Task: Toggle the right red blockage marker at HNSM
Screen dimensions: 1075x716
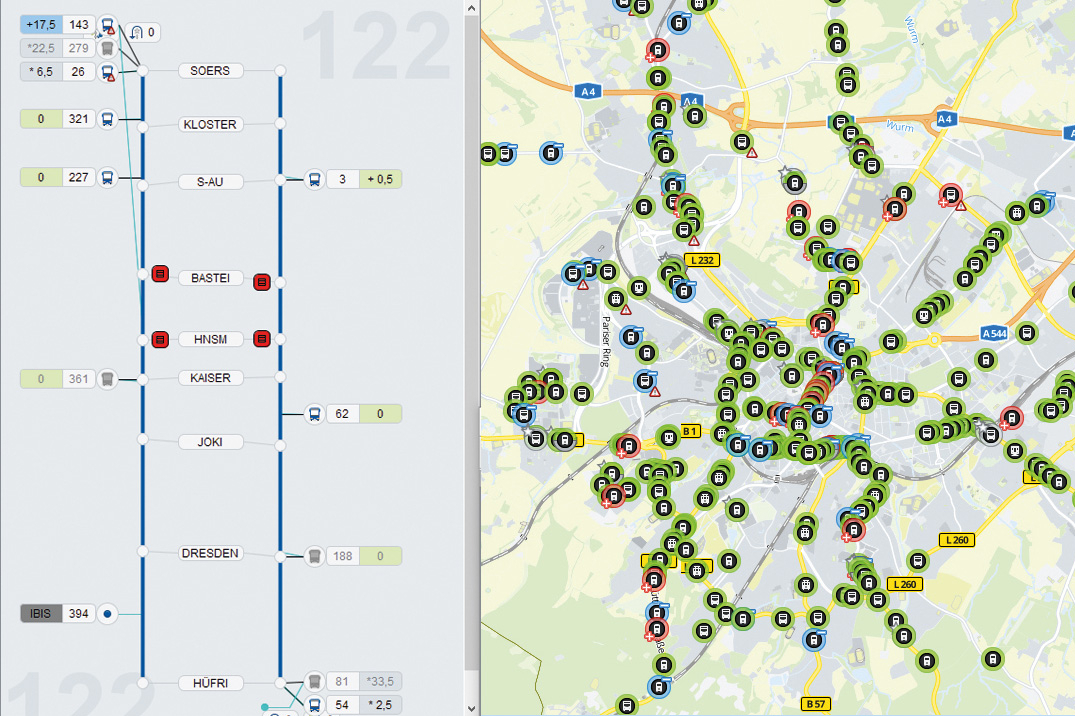Action: pyautogui.click(x=262, y=339)
